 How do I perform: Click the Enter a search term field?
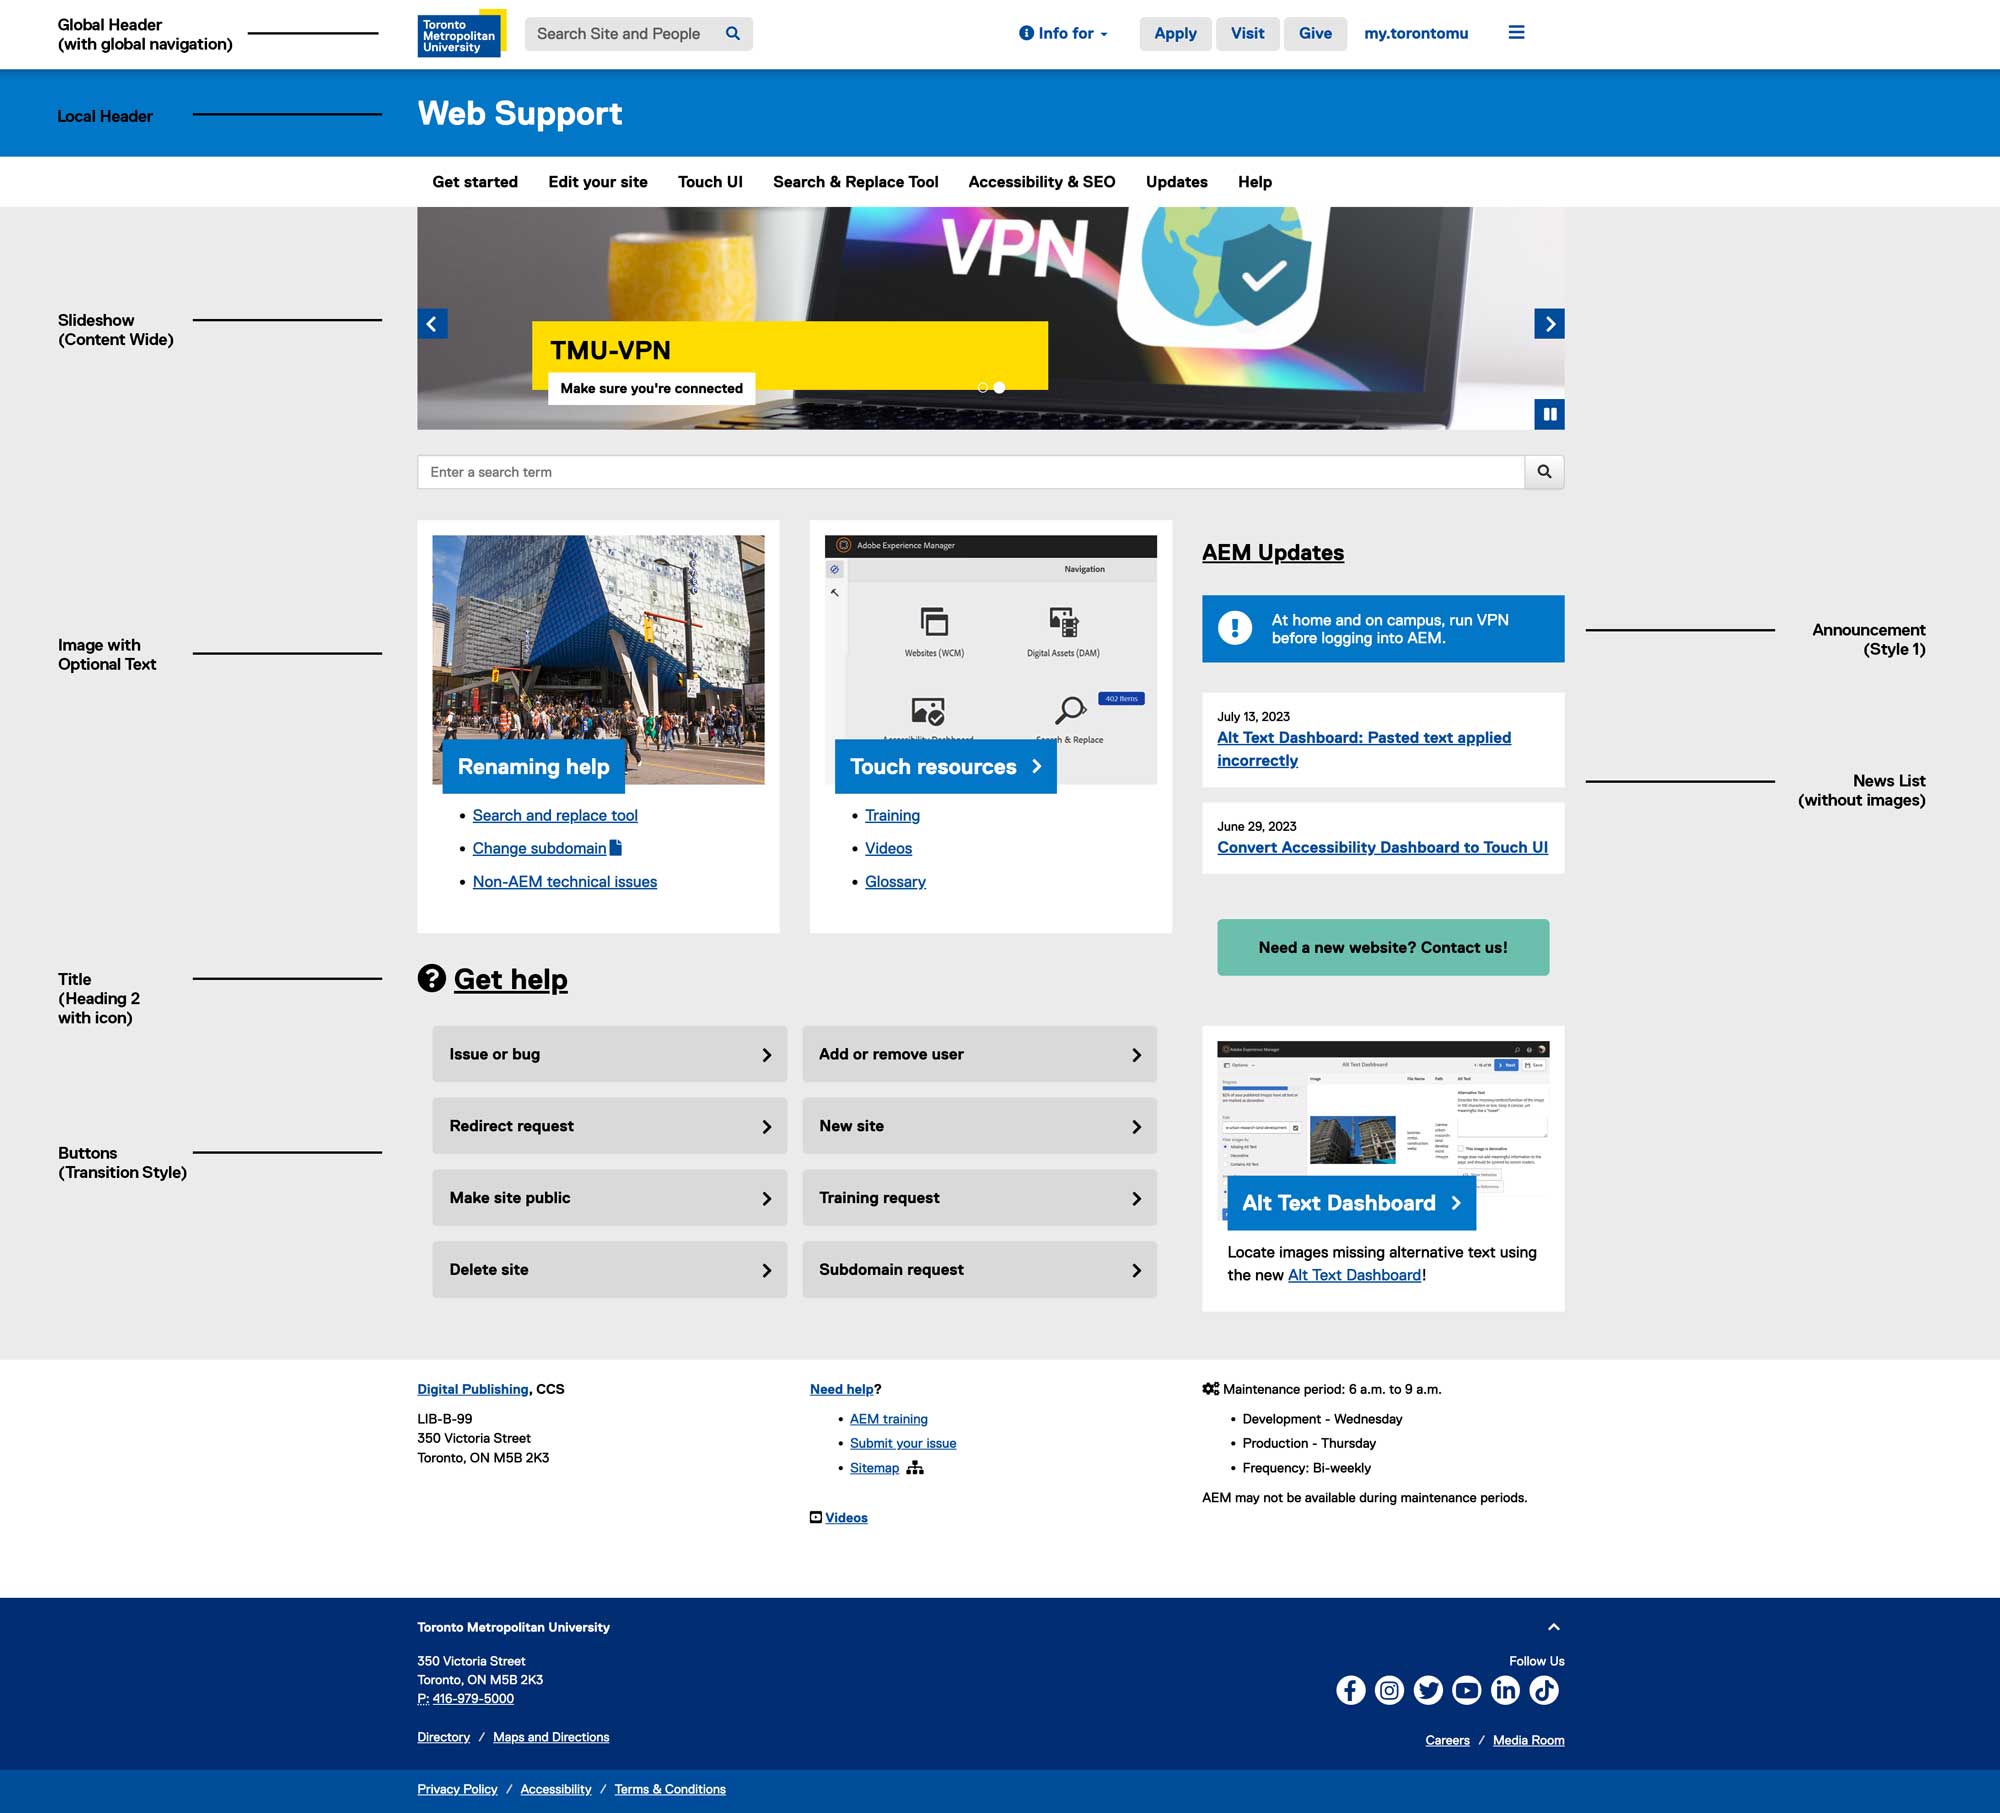[970, 472]
